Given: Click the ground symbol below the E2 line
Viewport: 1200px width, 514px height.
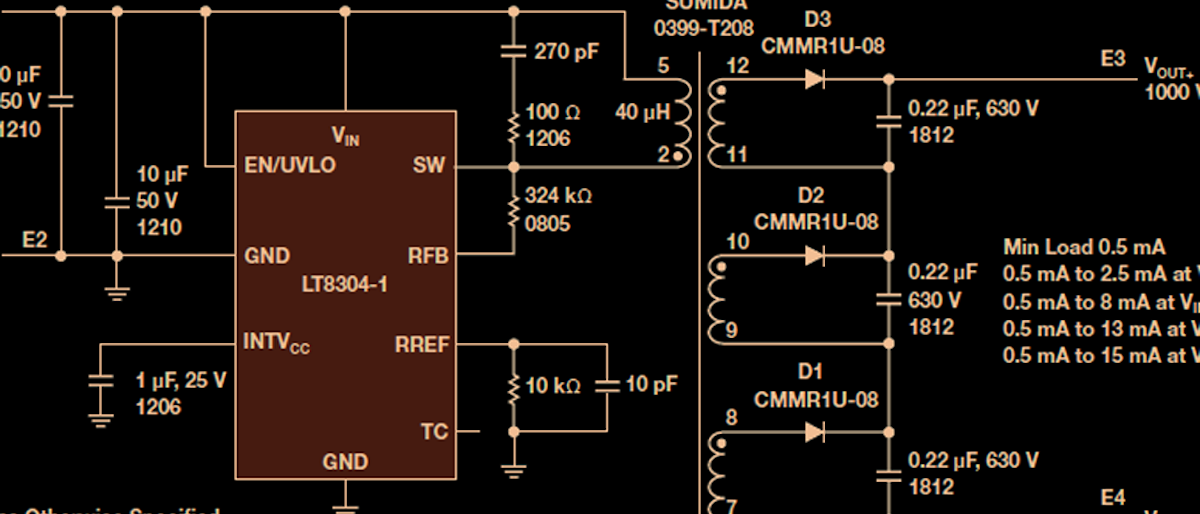Looking at the screenshot, I should tap(117, 291).
